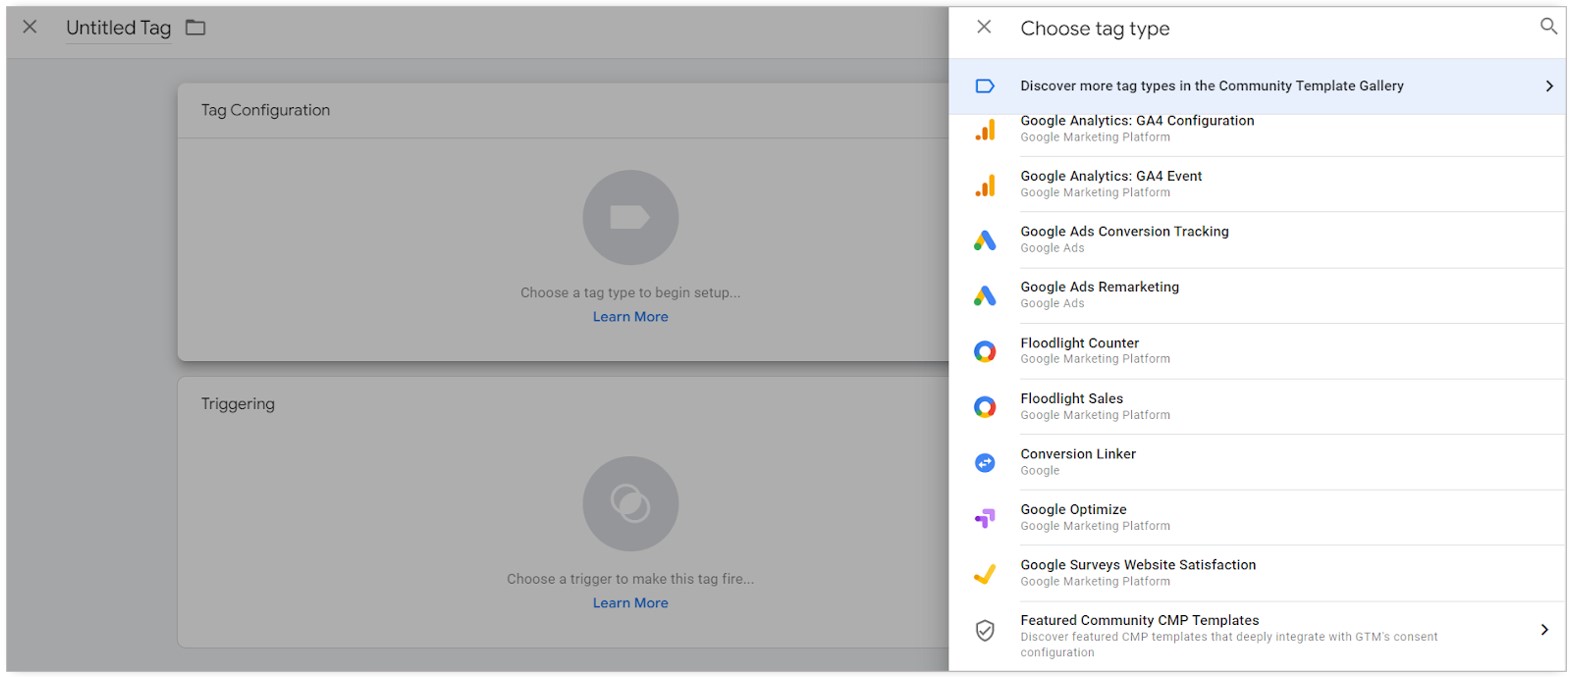Select Google Surveys Website Satisfaction tag

pos(1257,573)
